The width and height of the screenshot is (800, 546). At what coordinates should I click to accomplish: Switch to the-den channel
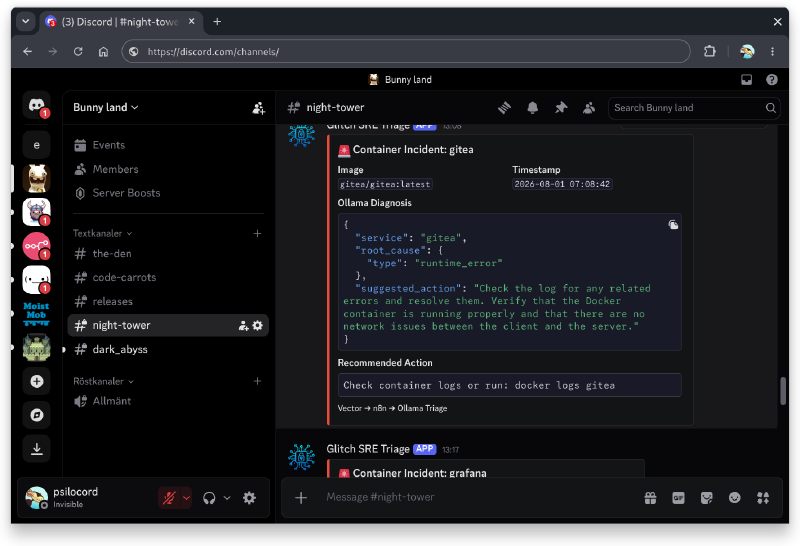(168, 253)
